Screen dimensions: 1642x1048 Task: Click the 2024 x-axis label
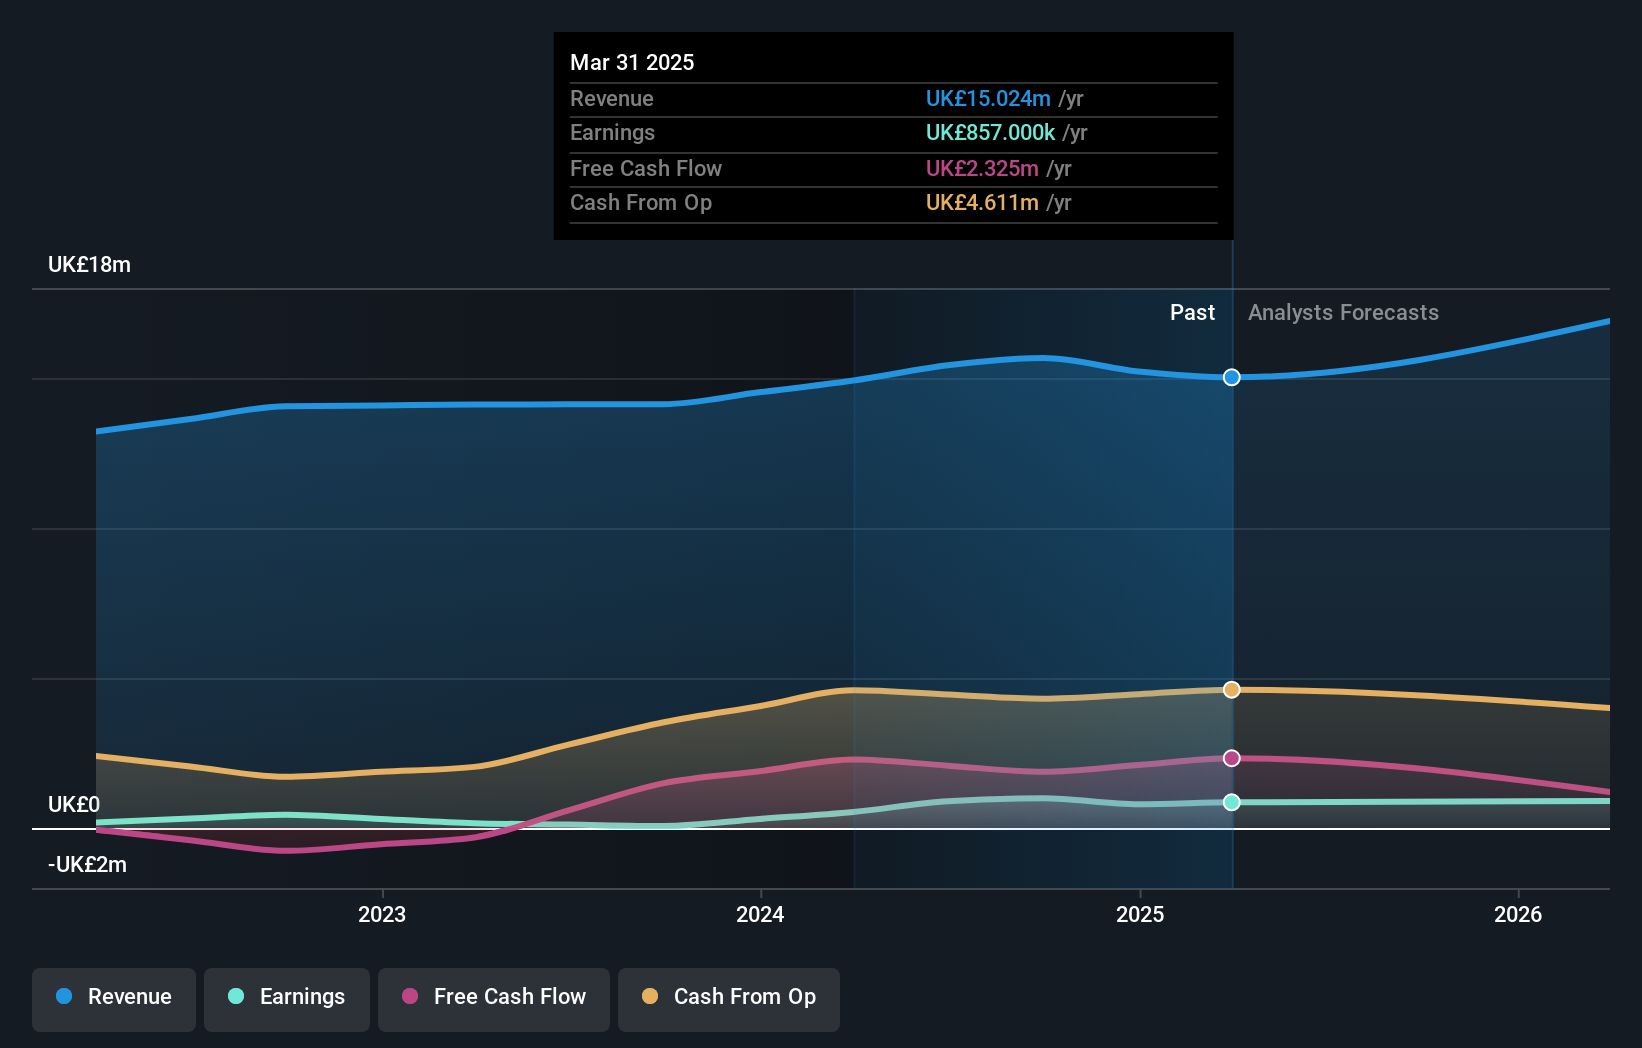click(760, 914)
